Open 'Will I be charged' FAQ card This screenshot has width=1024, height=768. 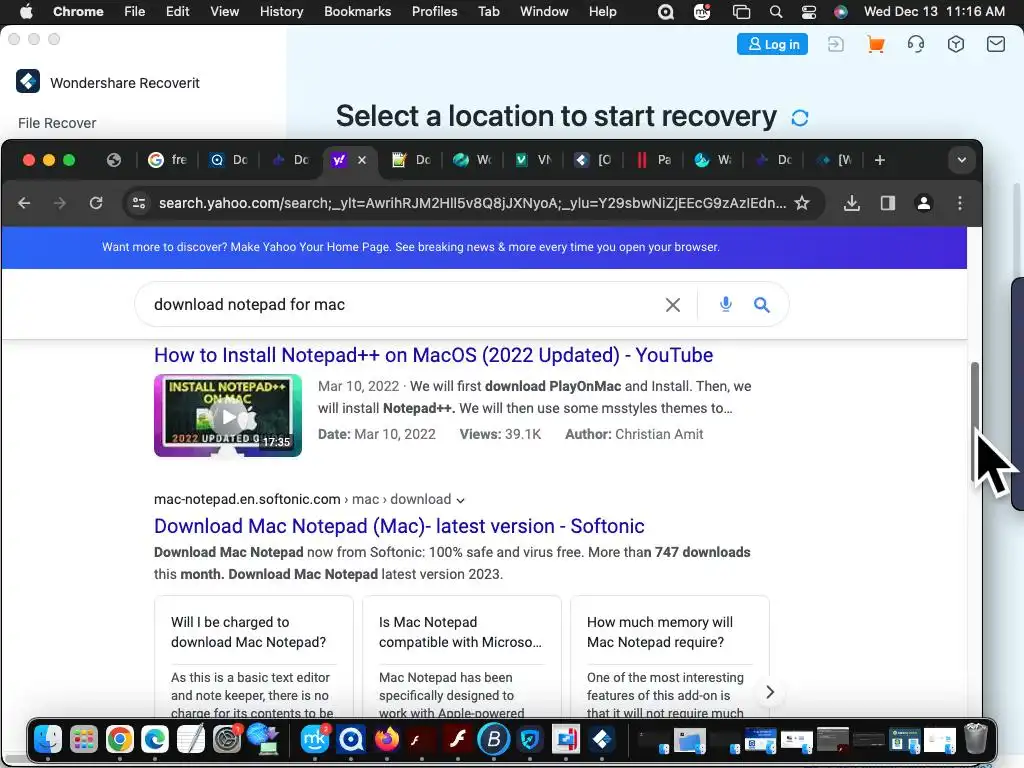click(x=253, y=656)
